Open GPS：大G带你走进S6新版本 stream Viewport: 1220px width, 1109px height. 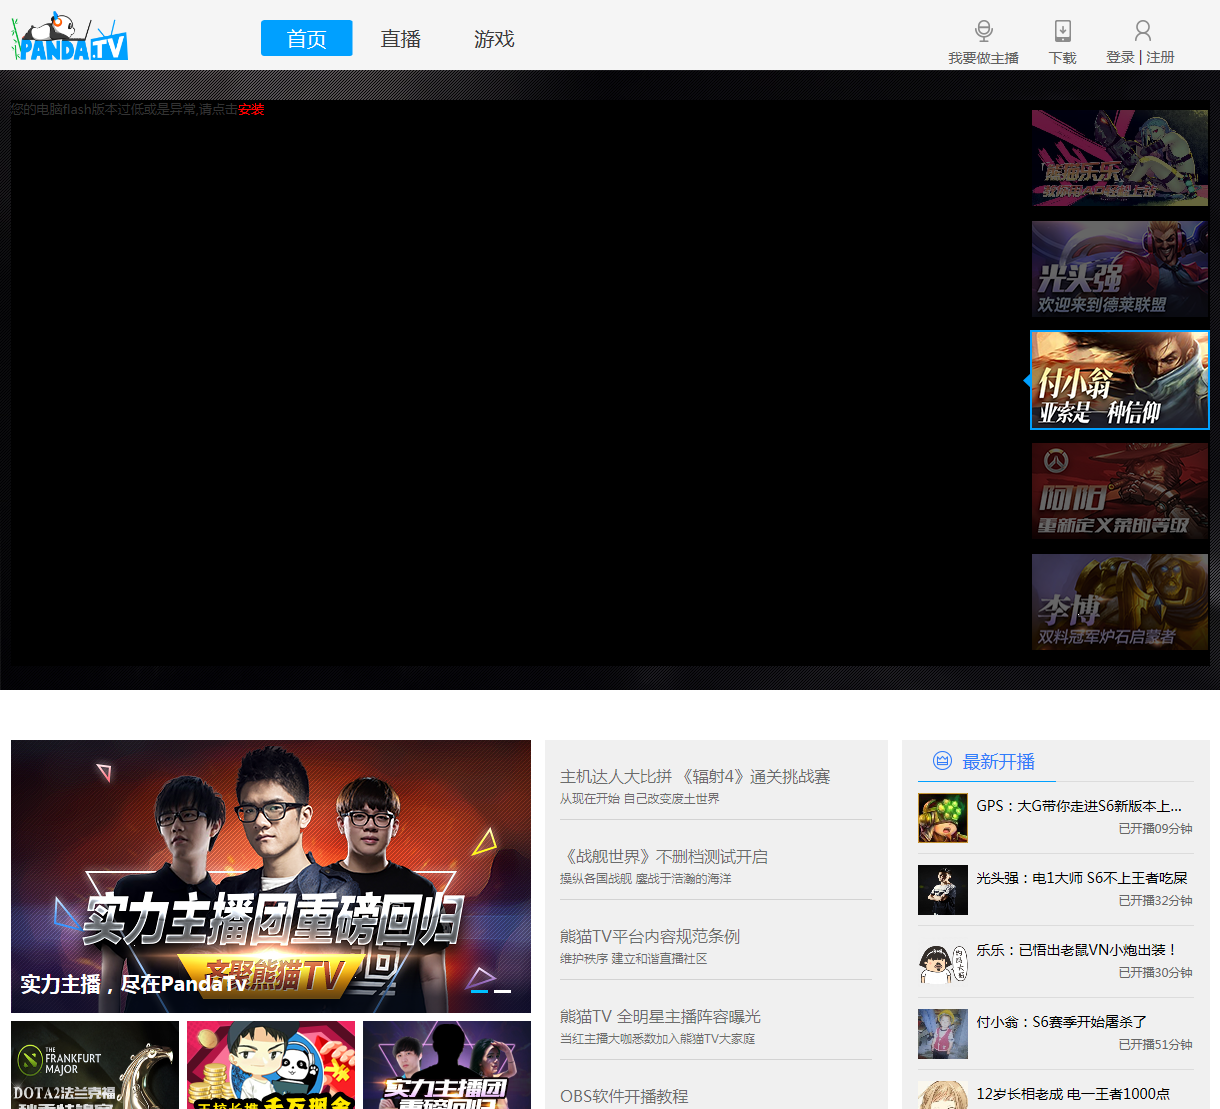[1079, 806]
